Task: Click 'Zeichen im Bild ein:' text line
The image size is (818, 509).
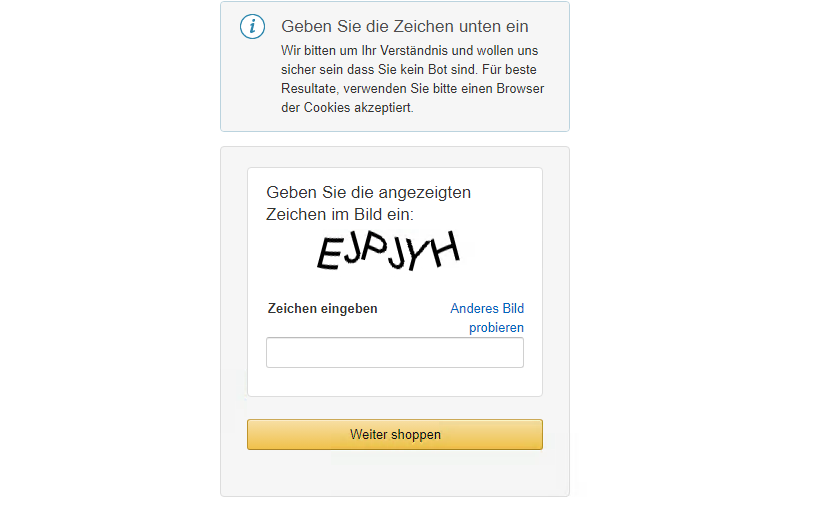Action: pyautogui.click(x=340, y=214)
